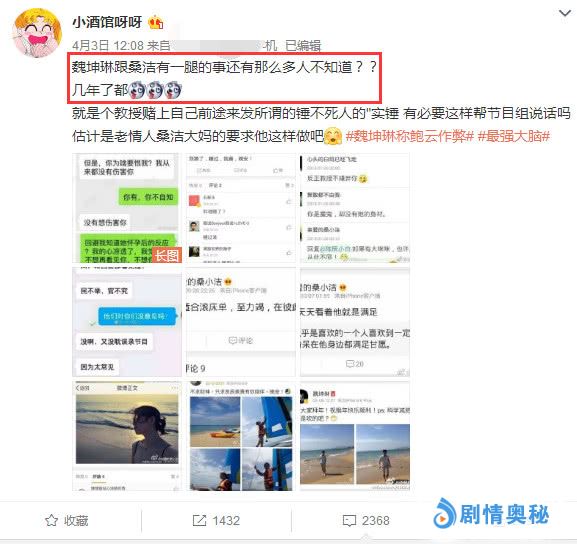This screenshot has width=577, height=544.
Task: Open the top-right chat replies thumbnail
Action: point(355,208)
